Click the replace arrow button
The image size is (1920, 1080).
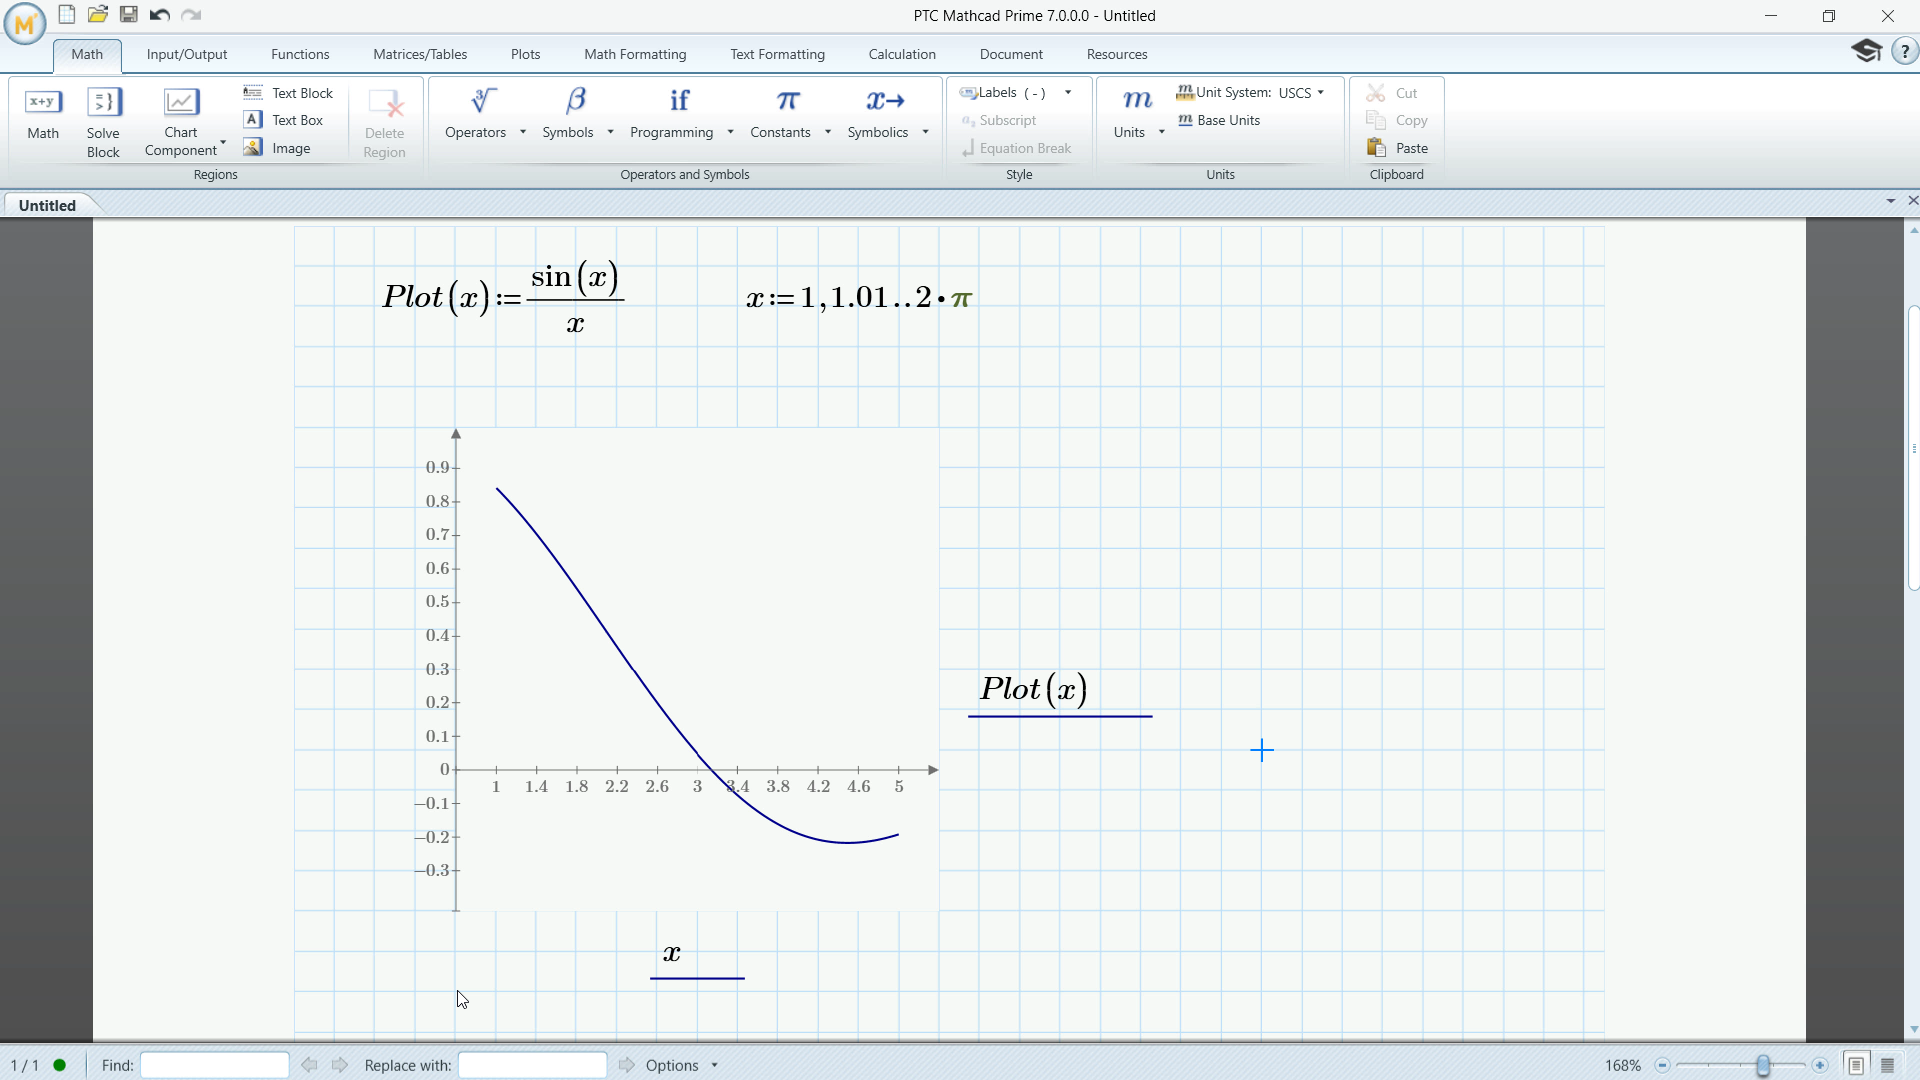click(x=627, y=1065)
